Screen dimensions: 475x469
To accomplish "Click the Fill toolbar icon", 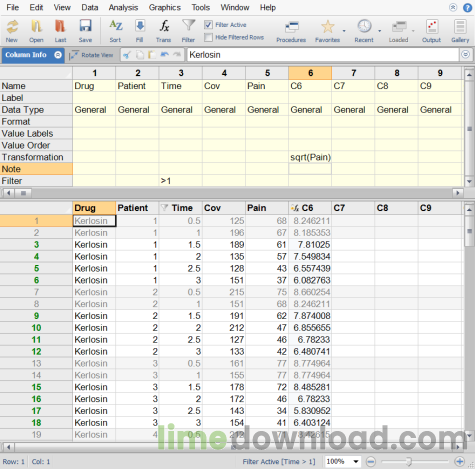I will click(140, 31).
